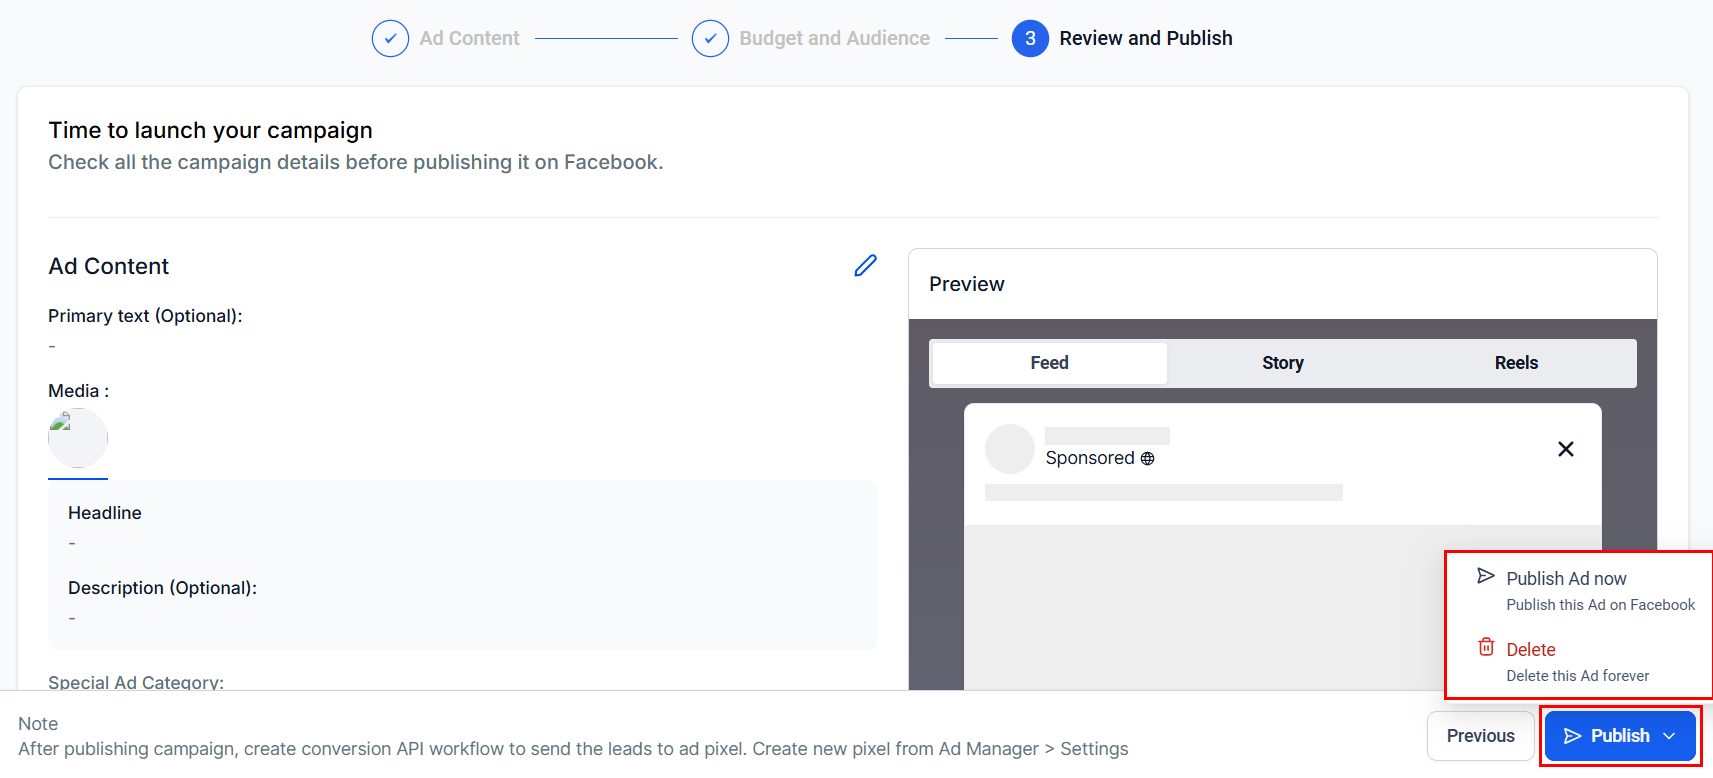Viewport: 1713px width, 778px height.
Task: Click the pencil icon to edit Ad Content
Action: (865, 266)
